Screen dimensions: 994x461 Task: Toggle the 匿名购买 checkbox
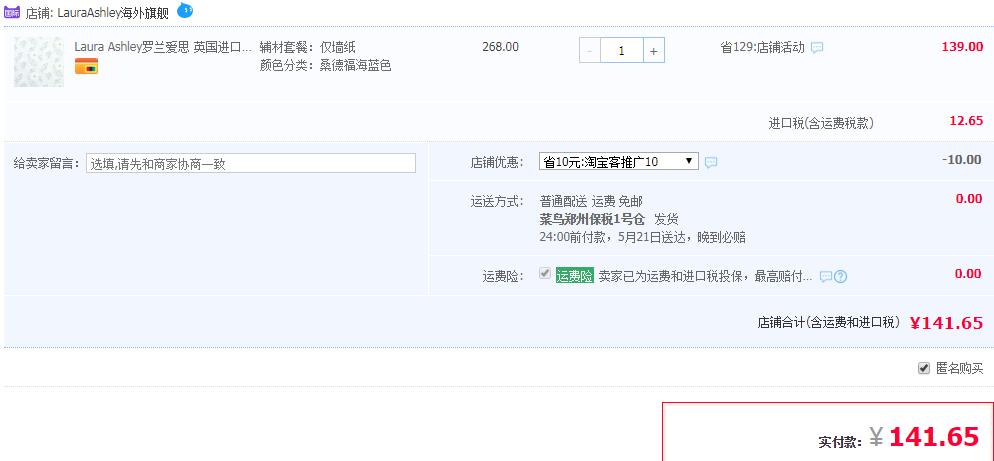(x=924, y=368)
